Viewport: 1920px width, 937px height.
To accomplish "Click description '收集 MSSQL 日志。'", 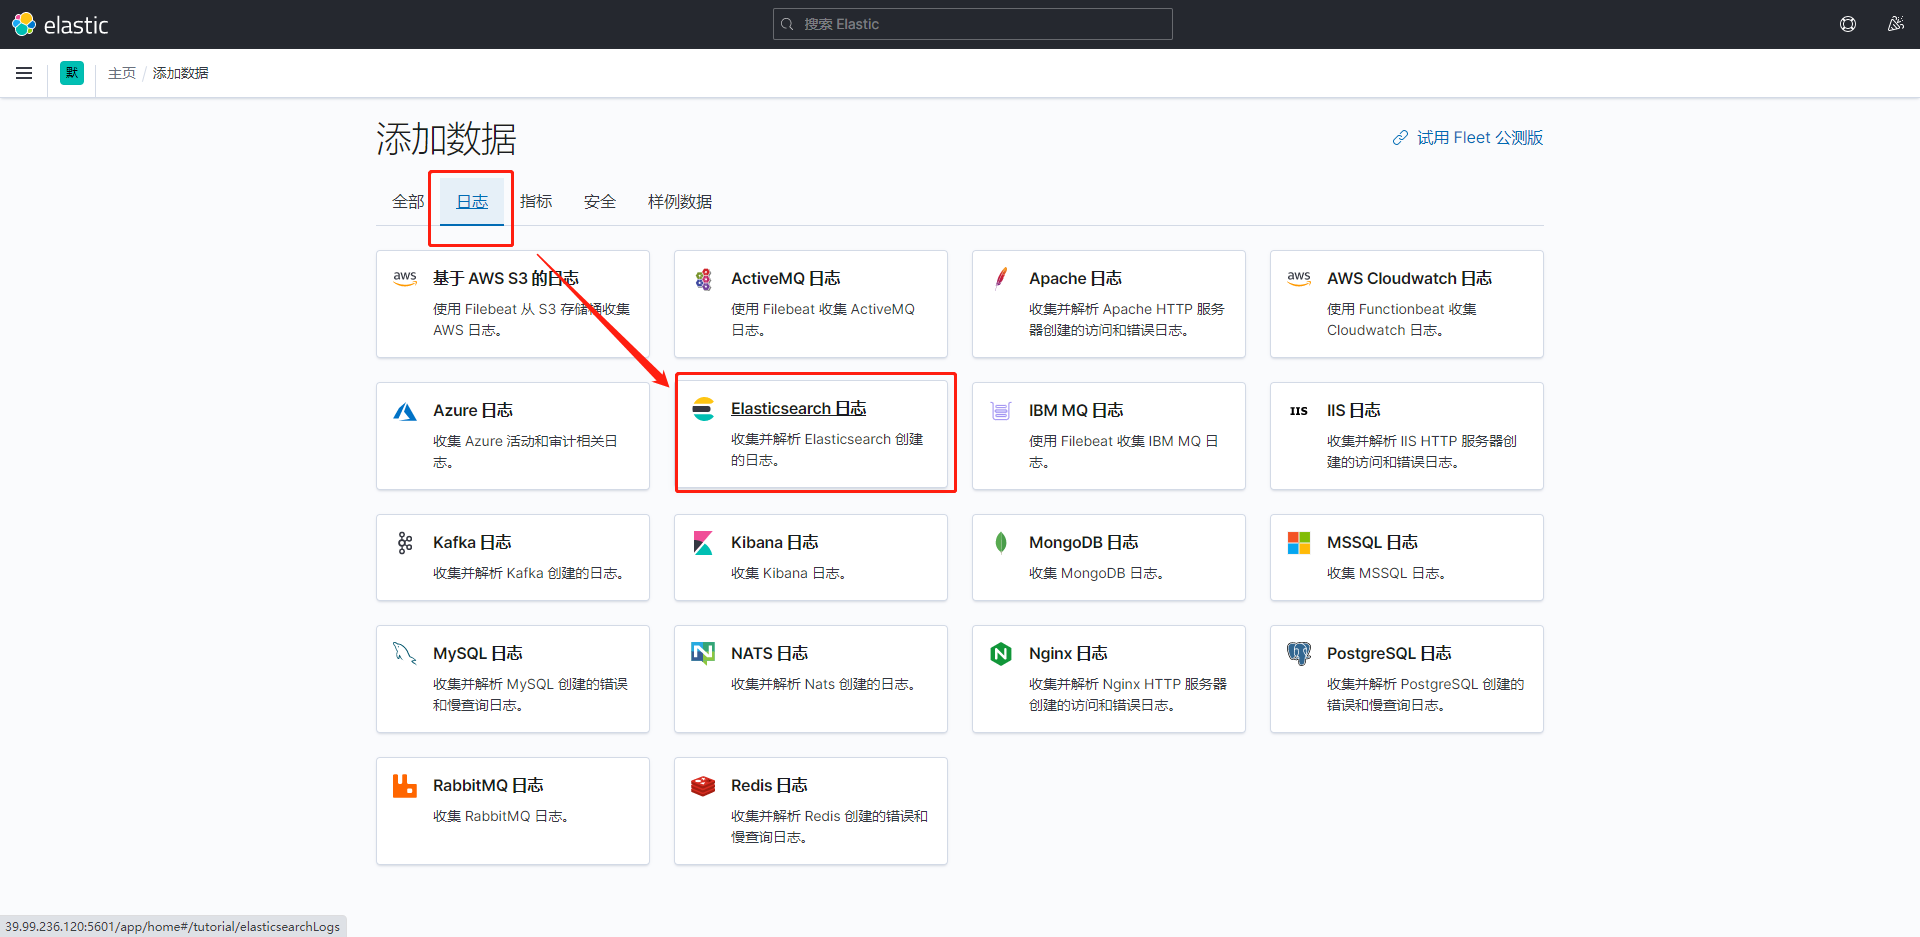I will coord(1387,573).
